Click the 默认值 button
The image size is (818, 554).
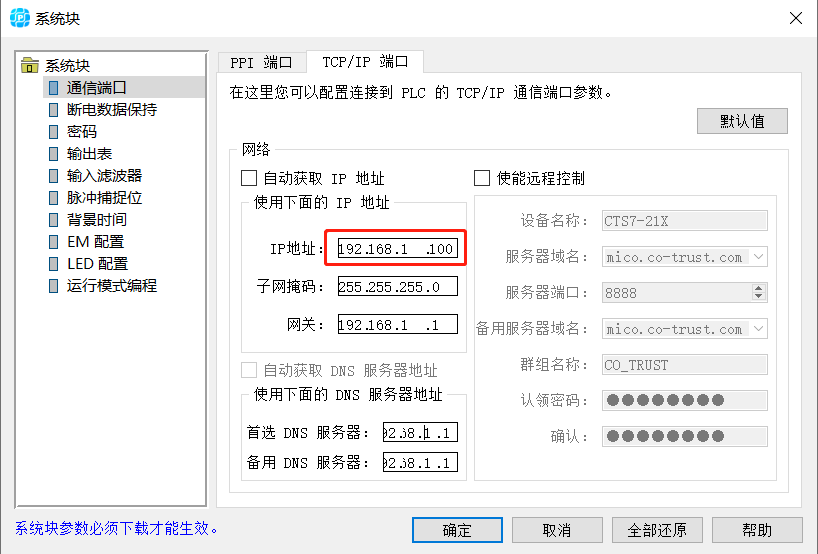[x=742, y=121]
